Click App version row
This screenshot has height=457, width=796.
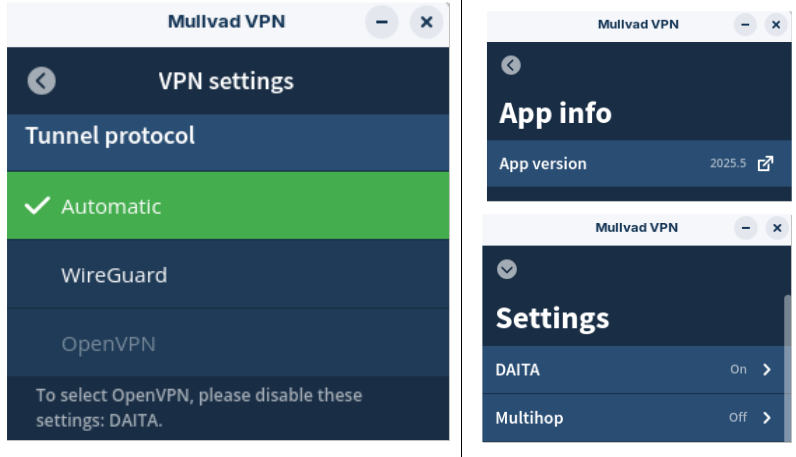tap(639, 164)
